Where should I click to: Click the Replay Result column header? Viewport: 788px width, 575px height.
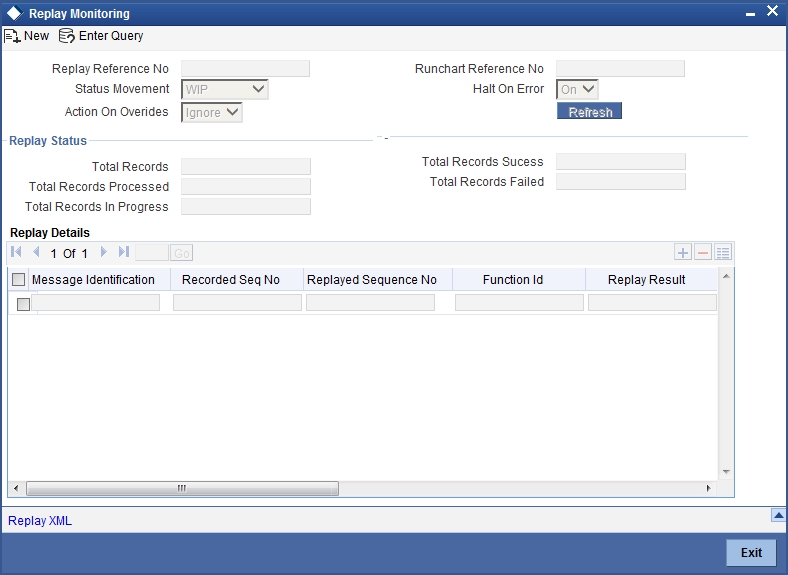[x=647, y=279]
